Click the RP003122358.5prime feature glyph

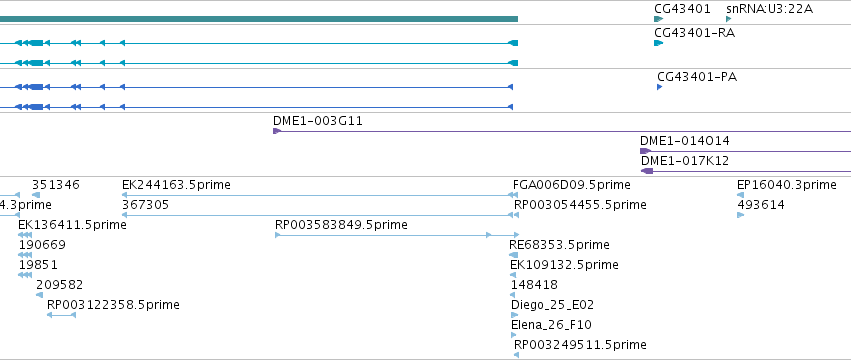click(61, 315)
